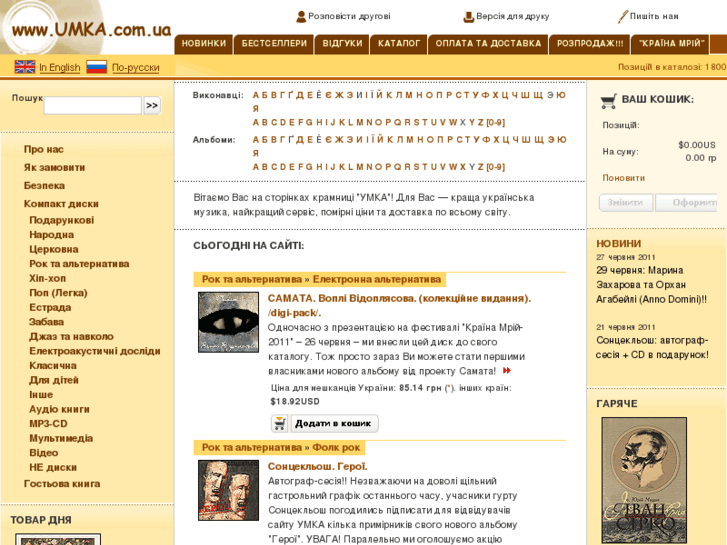
Task: Click the Іван Сірко book cover thumbnail
Action: point(644,481)
